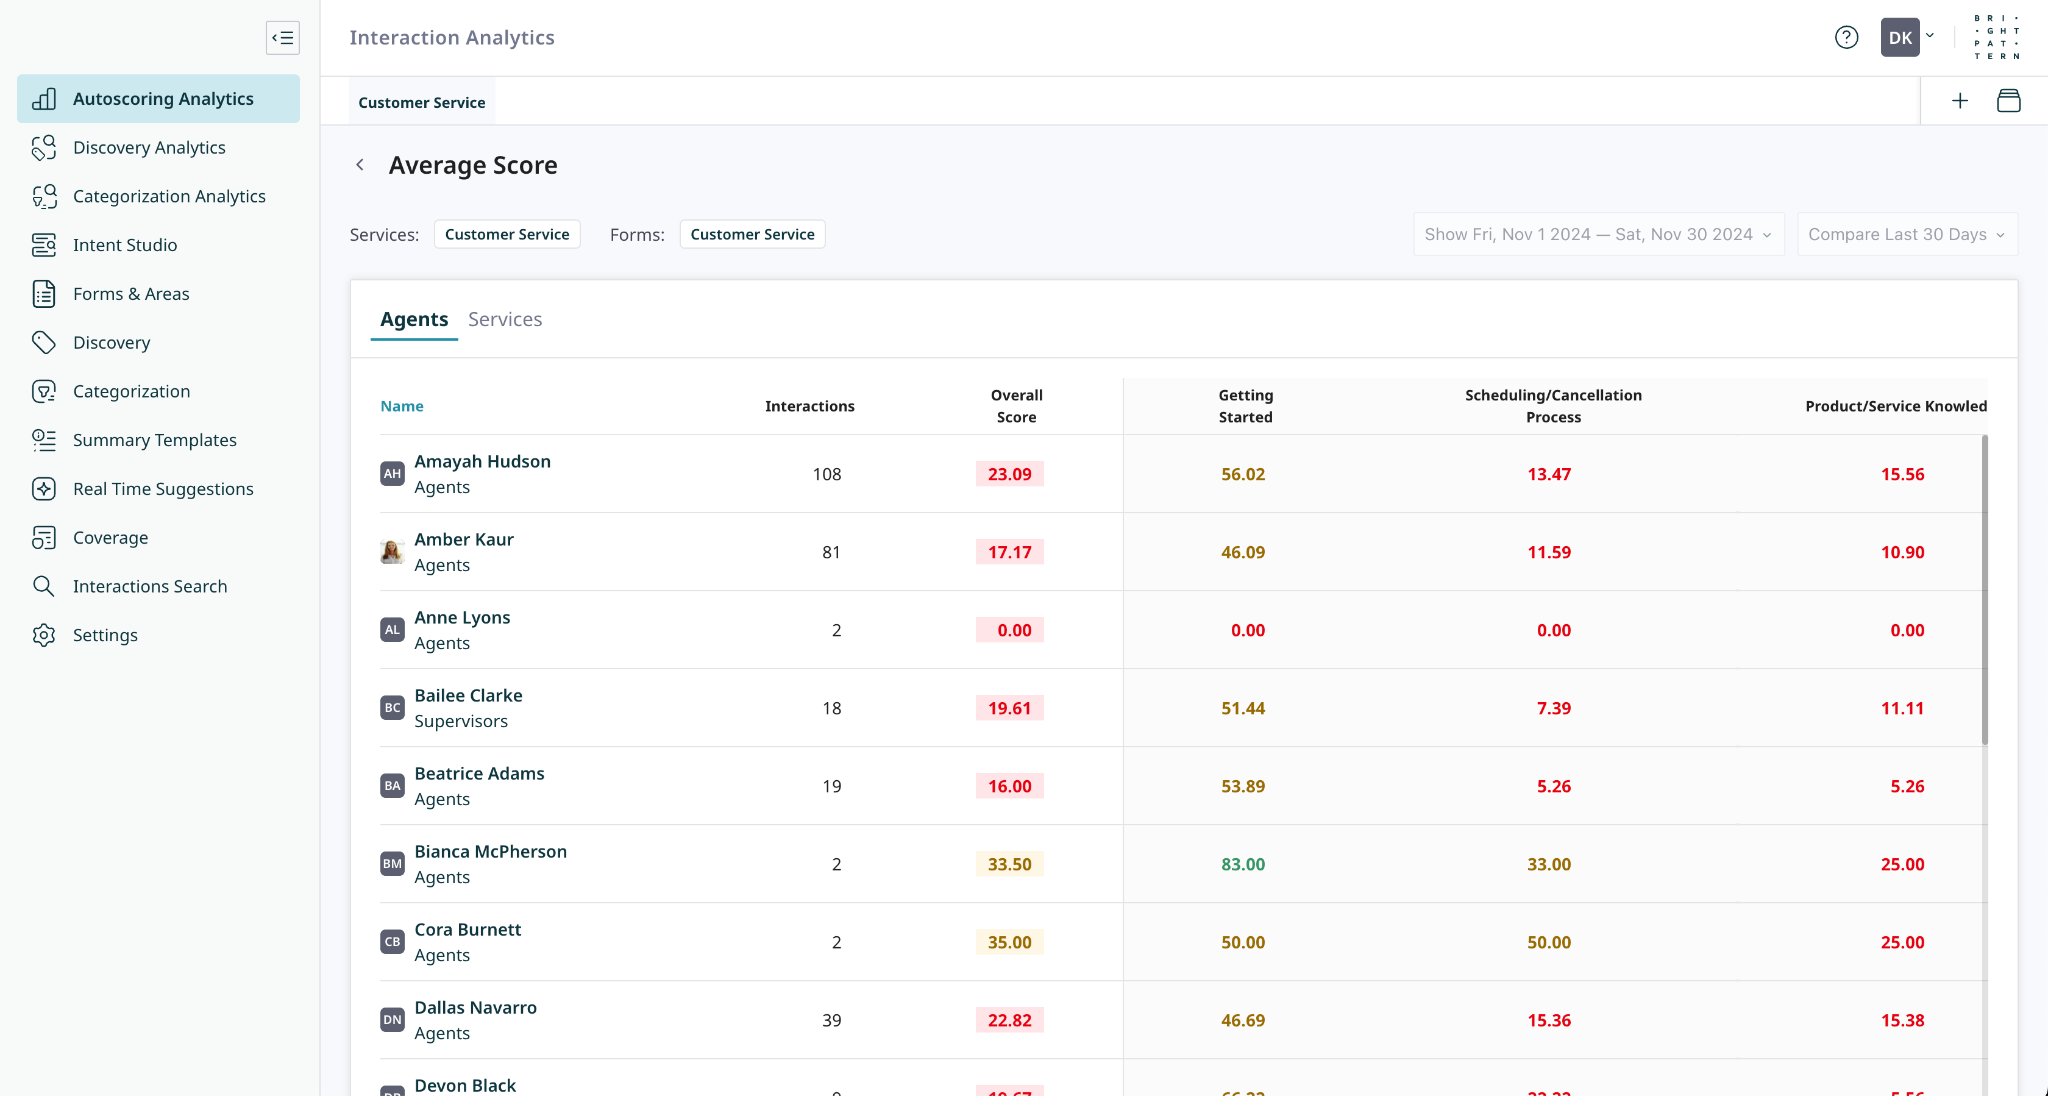Click the DK user avatar

tap(1900, 38)
